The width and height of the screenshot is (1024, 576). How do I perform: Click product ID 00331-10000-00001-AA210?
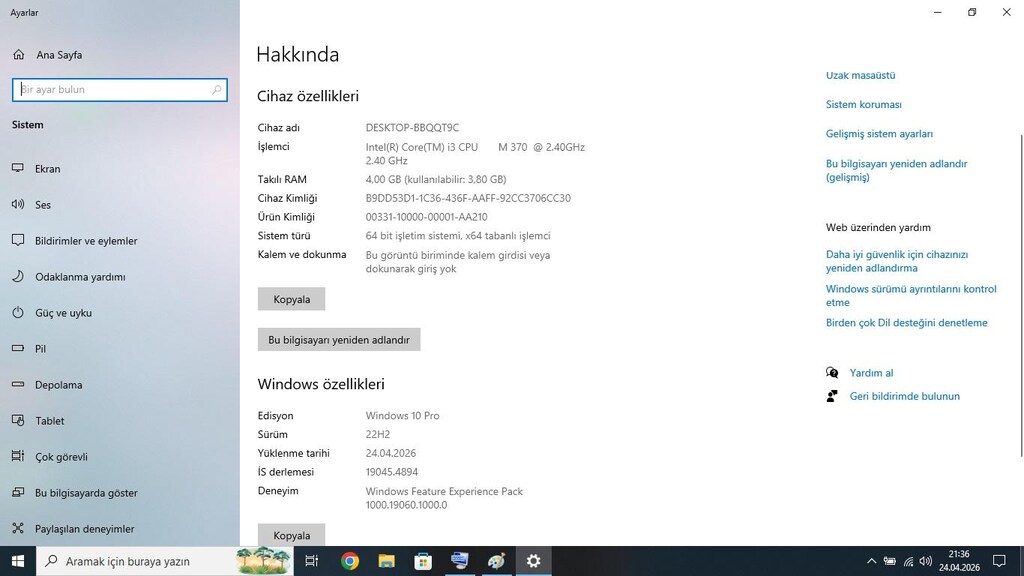click(426, 217)
